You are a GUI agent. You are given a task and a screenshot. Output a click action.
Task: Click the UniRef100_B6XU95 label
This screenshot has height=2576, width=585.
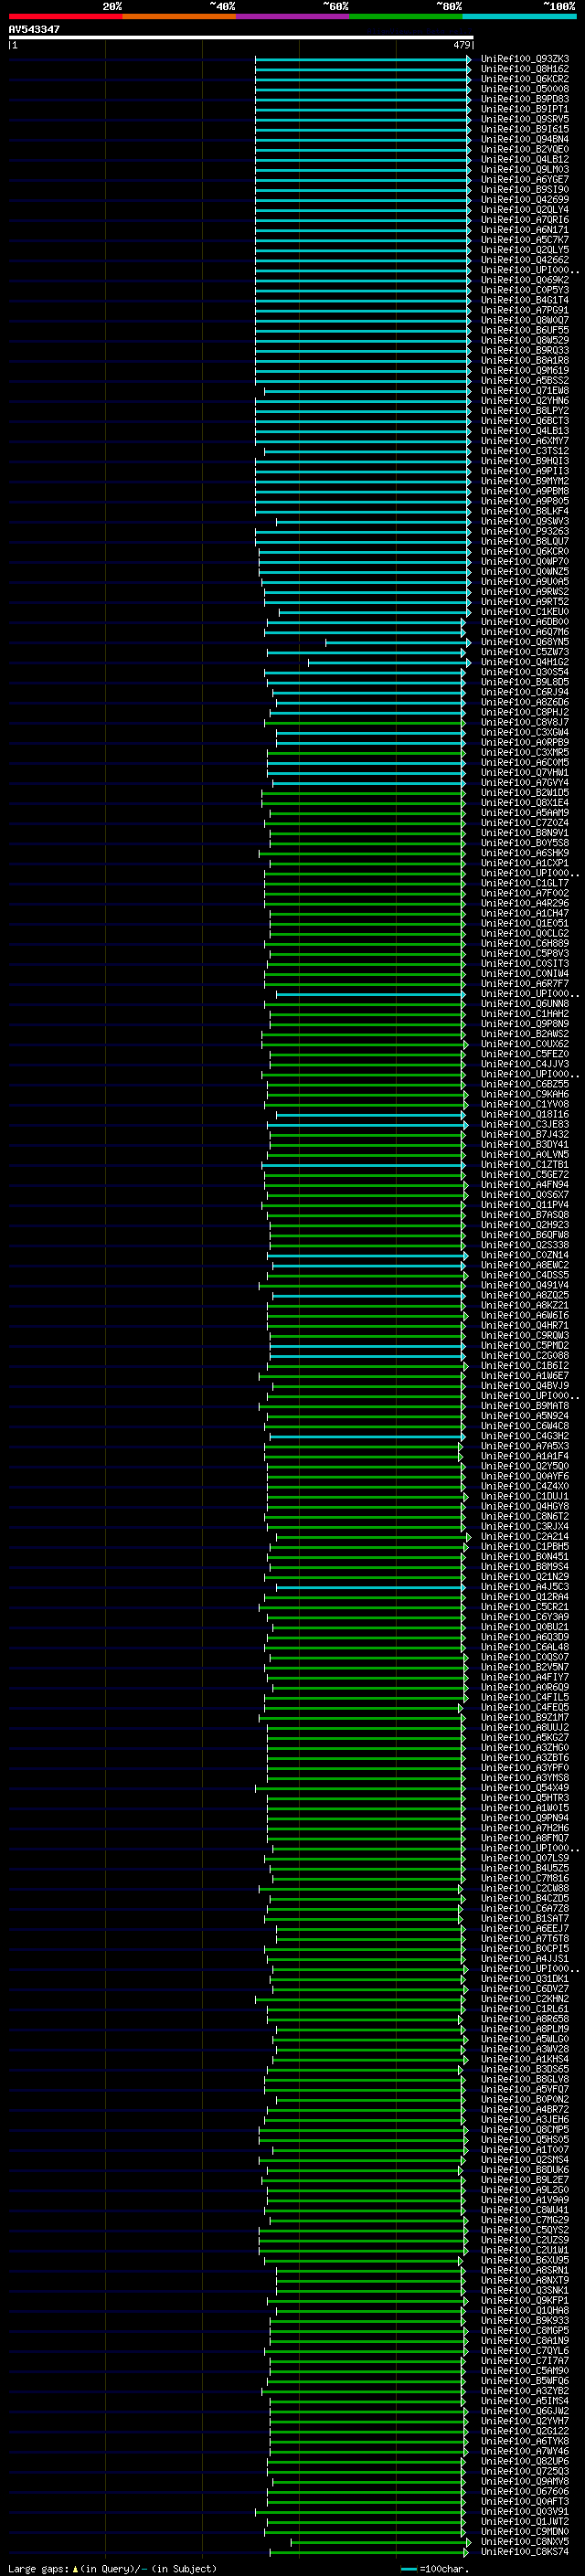coord(525,2260)
